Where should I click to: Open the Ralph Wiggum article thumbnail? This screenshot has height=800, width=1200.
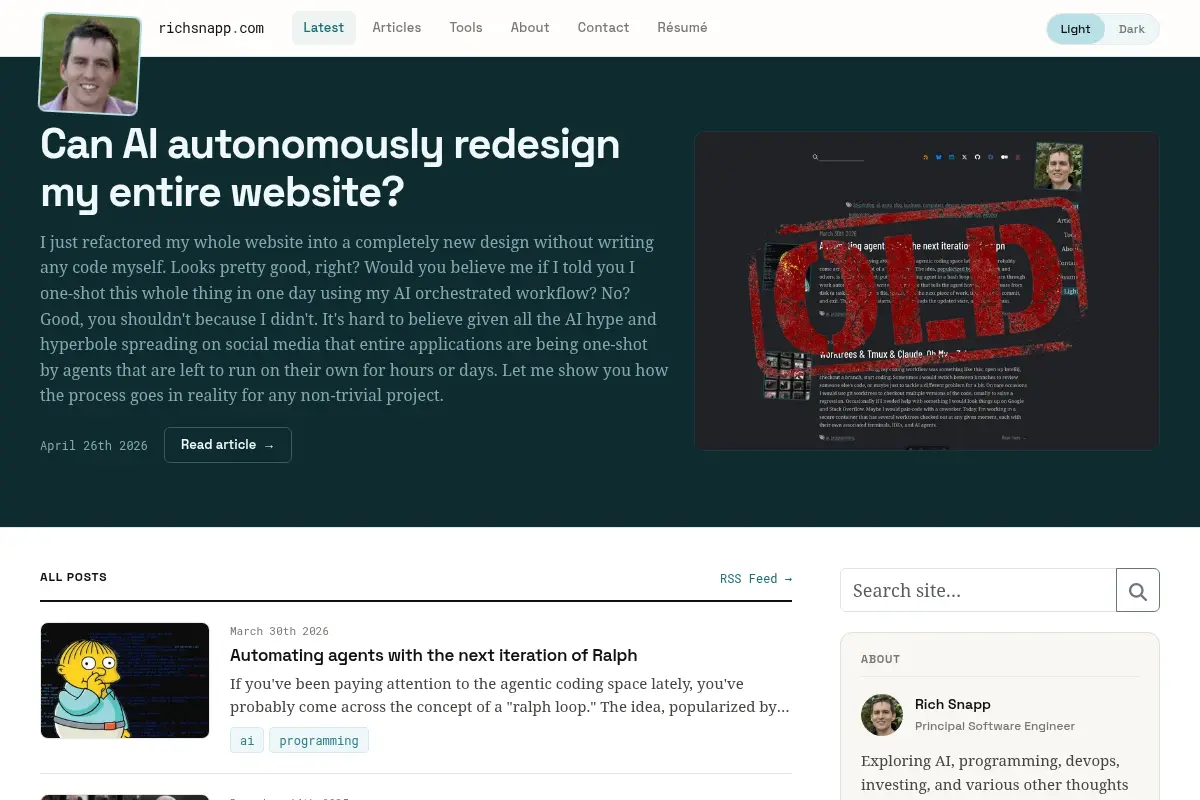[125, 681]
